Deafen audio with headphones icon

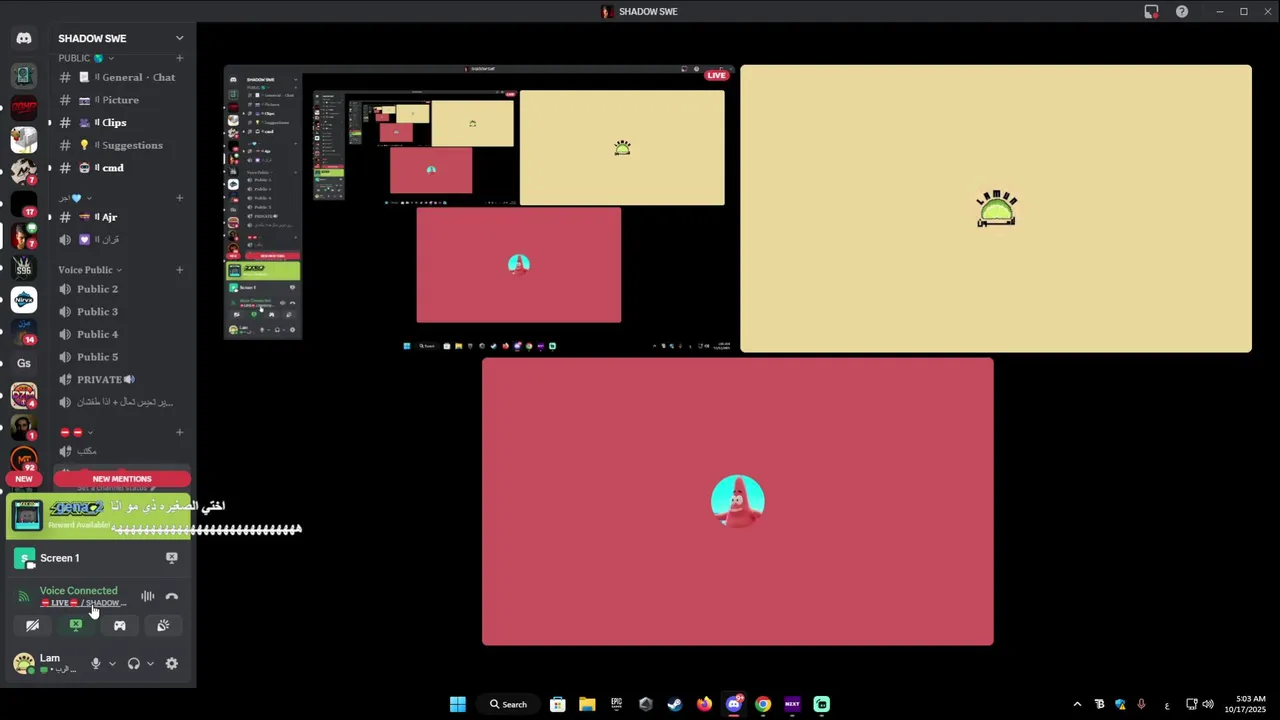click(x=134, y=663)
